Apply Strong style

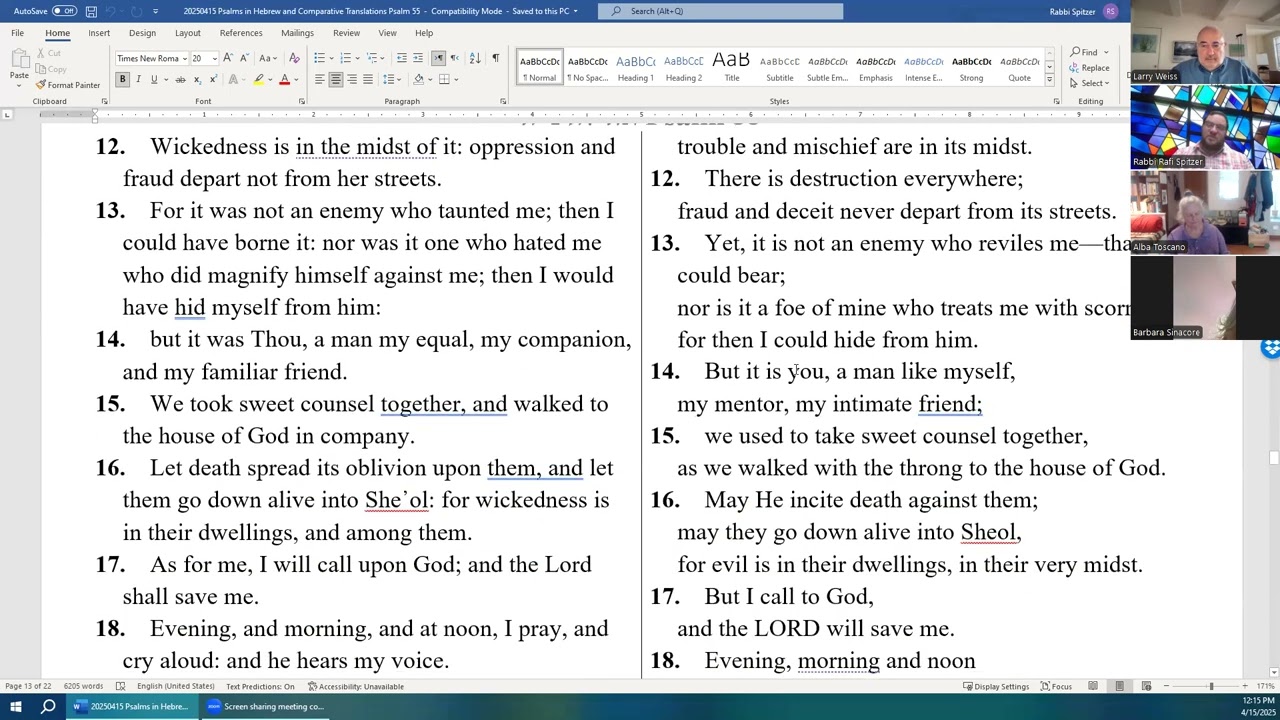(x=971, y=67)
